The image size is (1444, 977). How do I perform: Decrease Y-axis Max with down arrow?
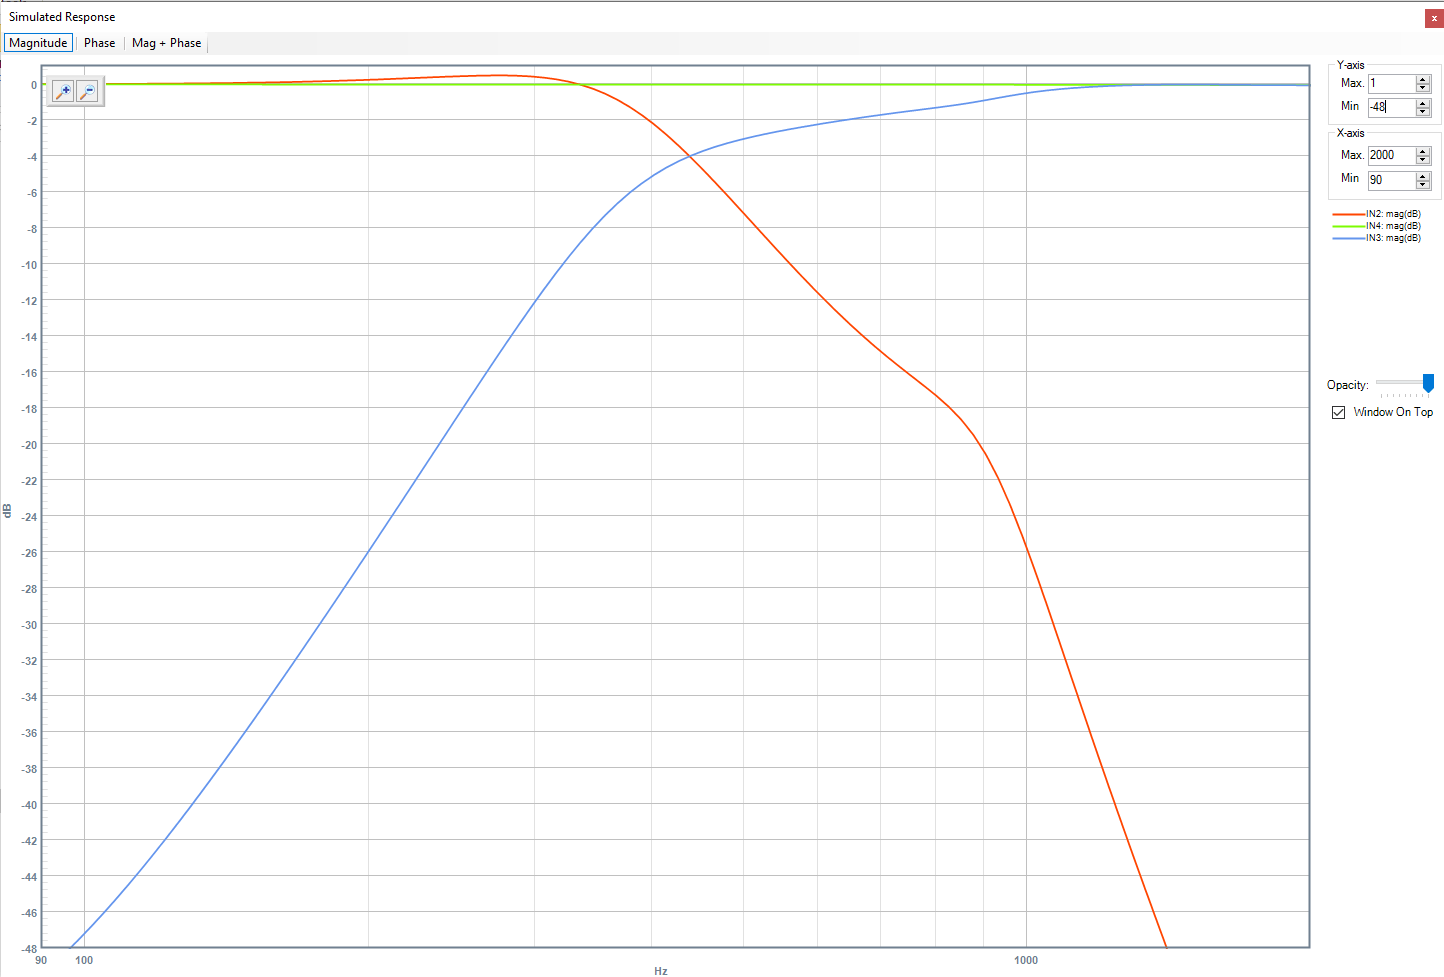pyautogui.click(x=1423, y=88)
